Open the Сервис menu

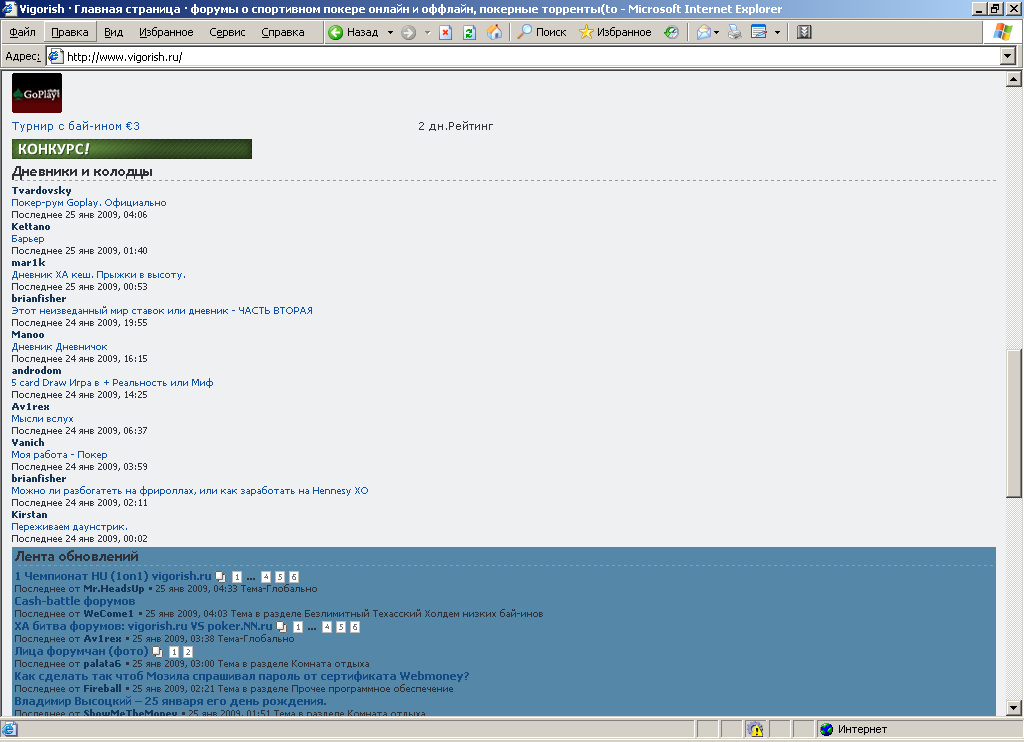point(227,32)
